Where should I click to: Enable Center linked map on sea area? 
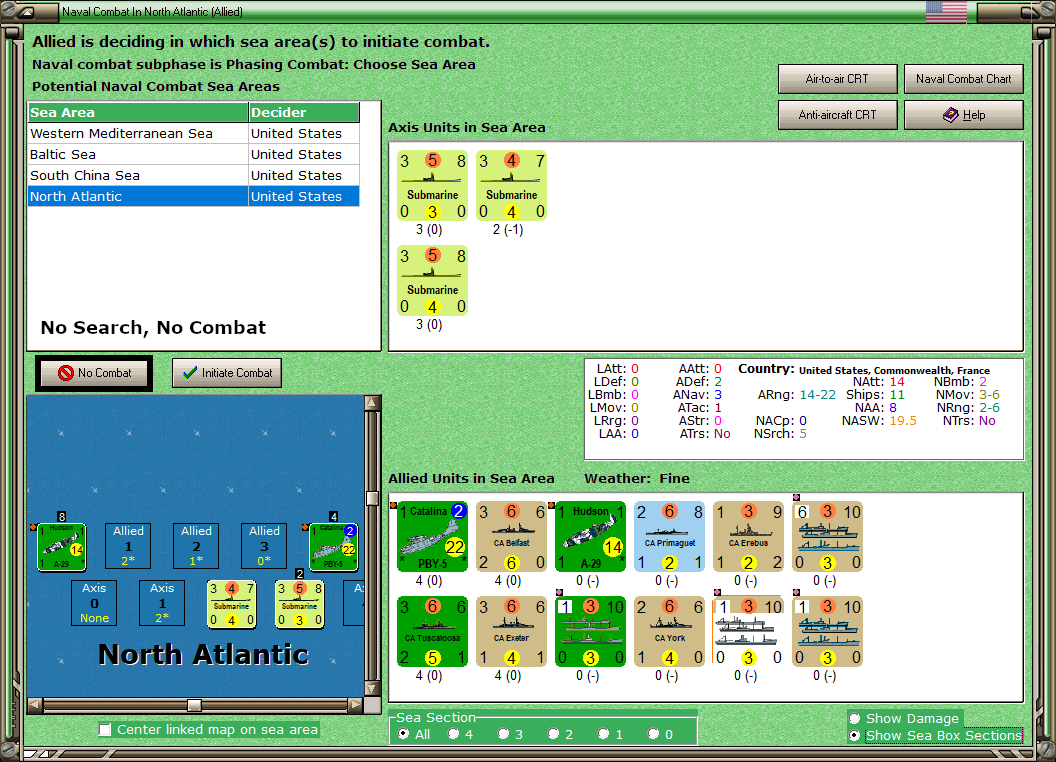105,730
